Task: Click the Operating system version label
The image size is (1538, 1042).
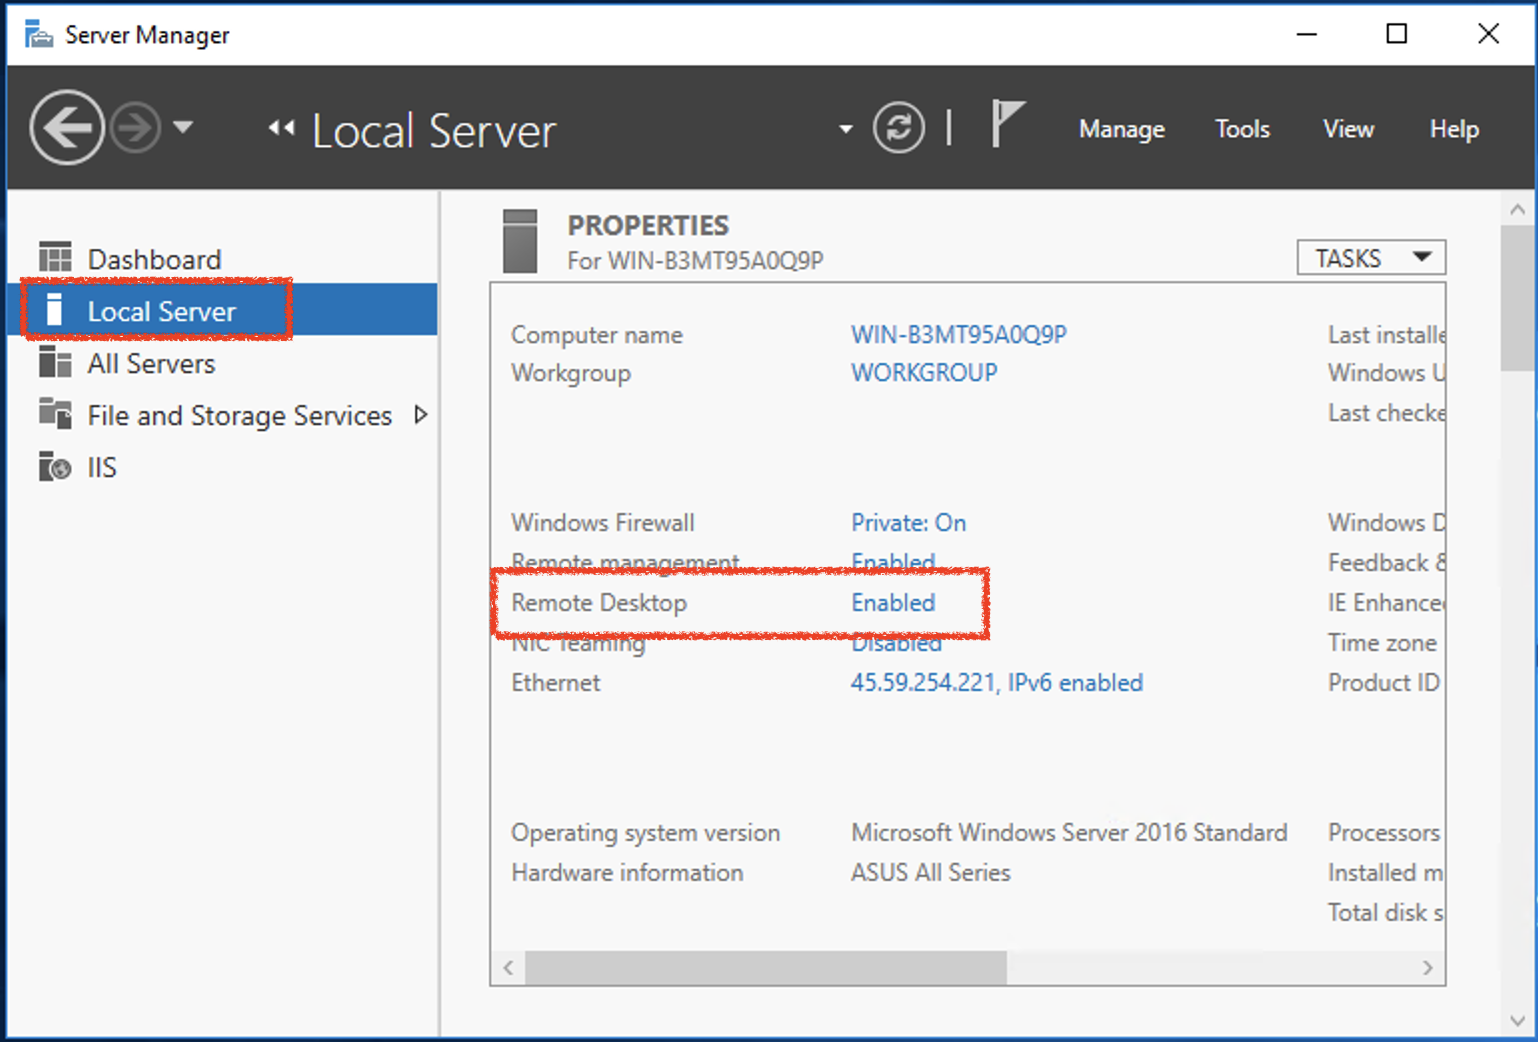Action: point(645,833)
